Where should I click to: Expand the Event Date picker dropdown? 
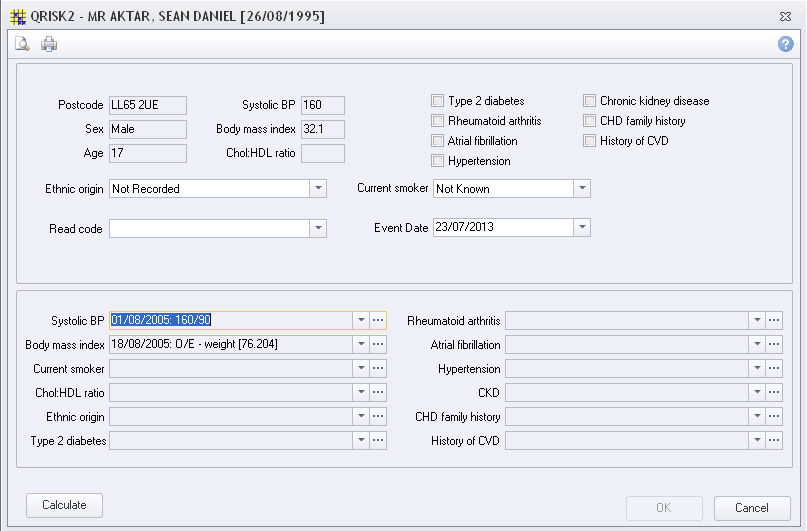point(582,228)
